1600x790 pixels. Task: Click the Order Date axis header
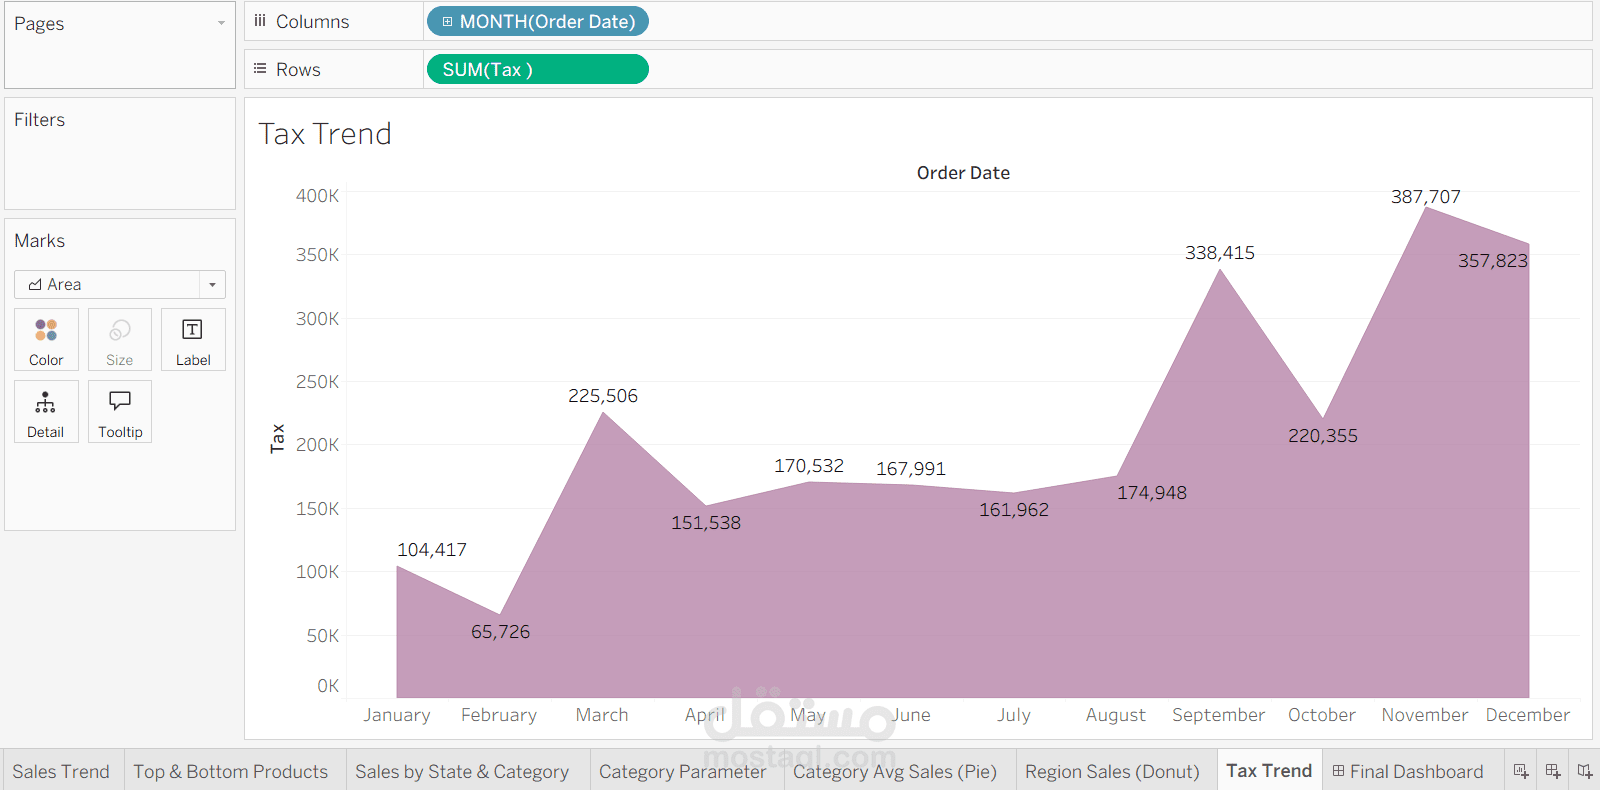pyautogui.click(x=963, y=173)
